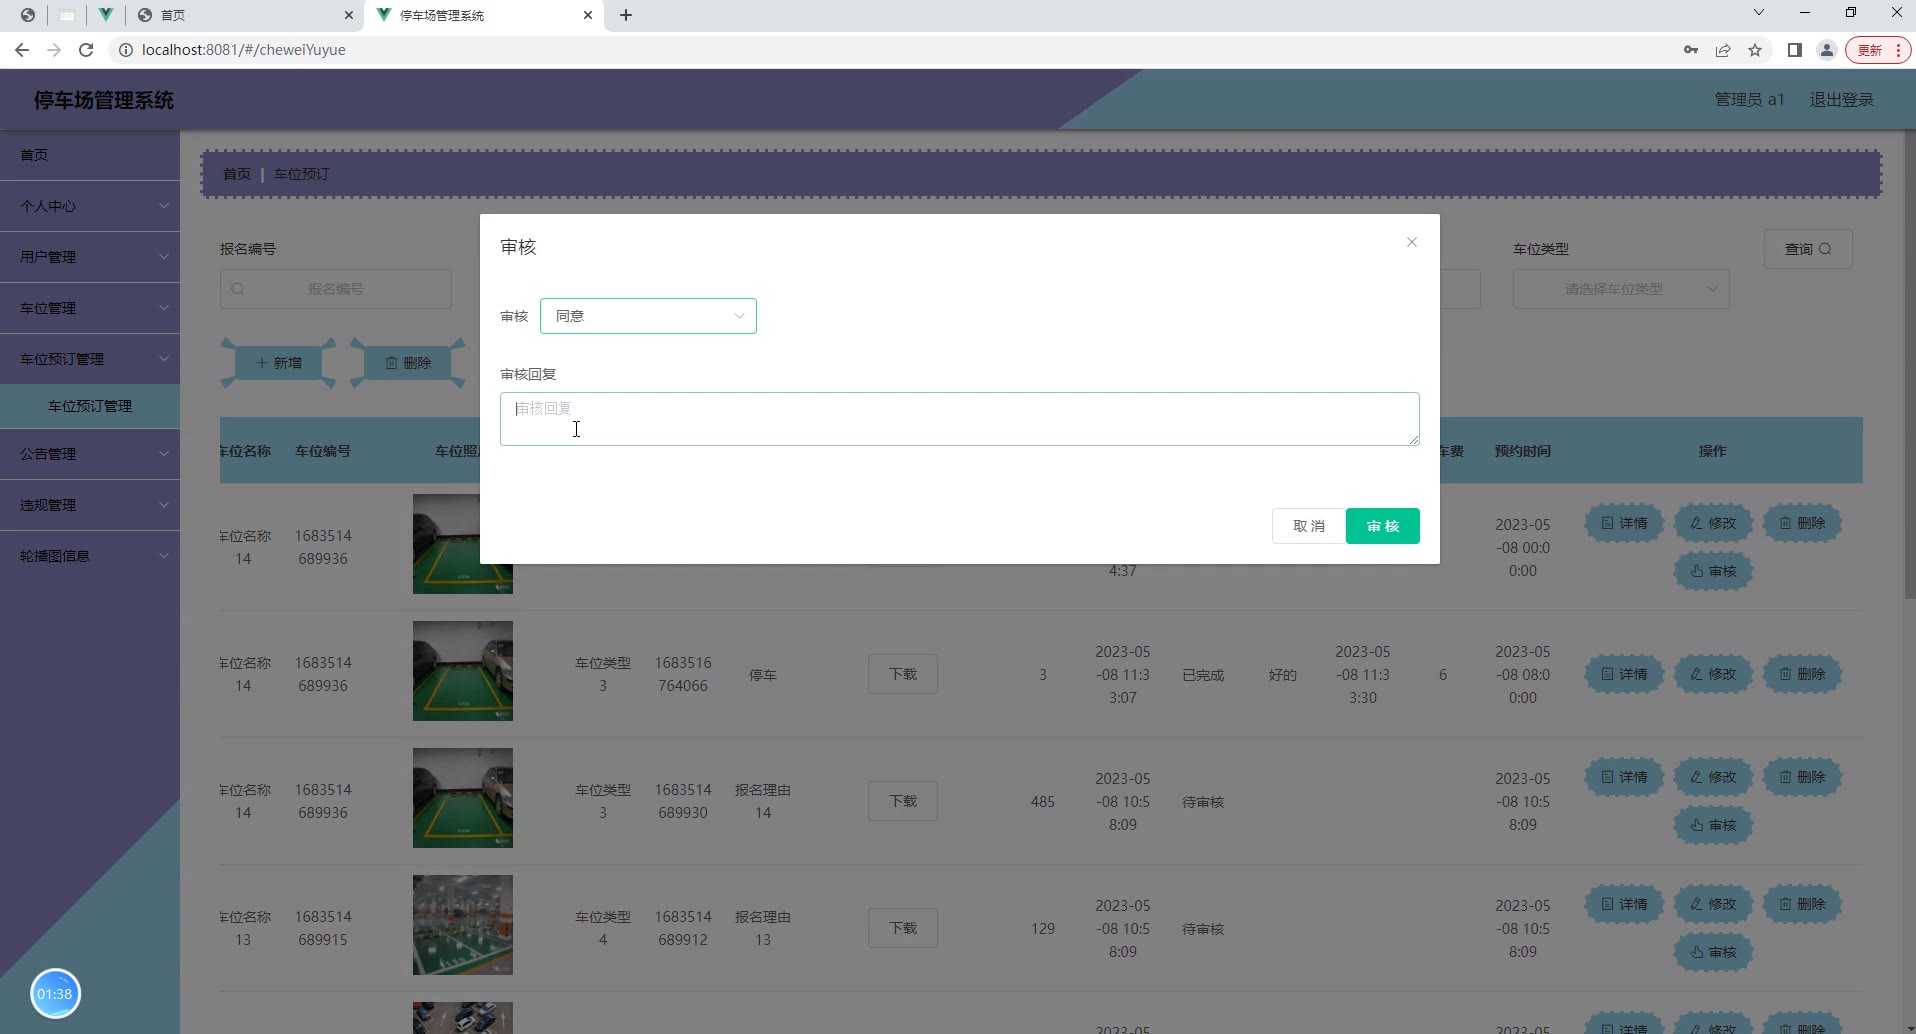Click 详情 in the 已完成 row
Screen dimensions: 1916x1034
1624,674
